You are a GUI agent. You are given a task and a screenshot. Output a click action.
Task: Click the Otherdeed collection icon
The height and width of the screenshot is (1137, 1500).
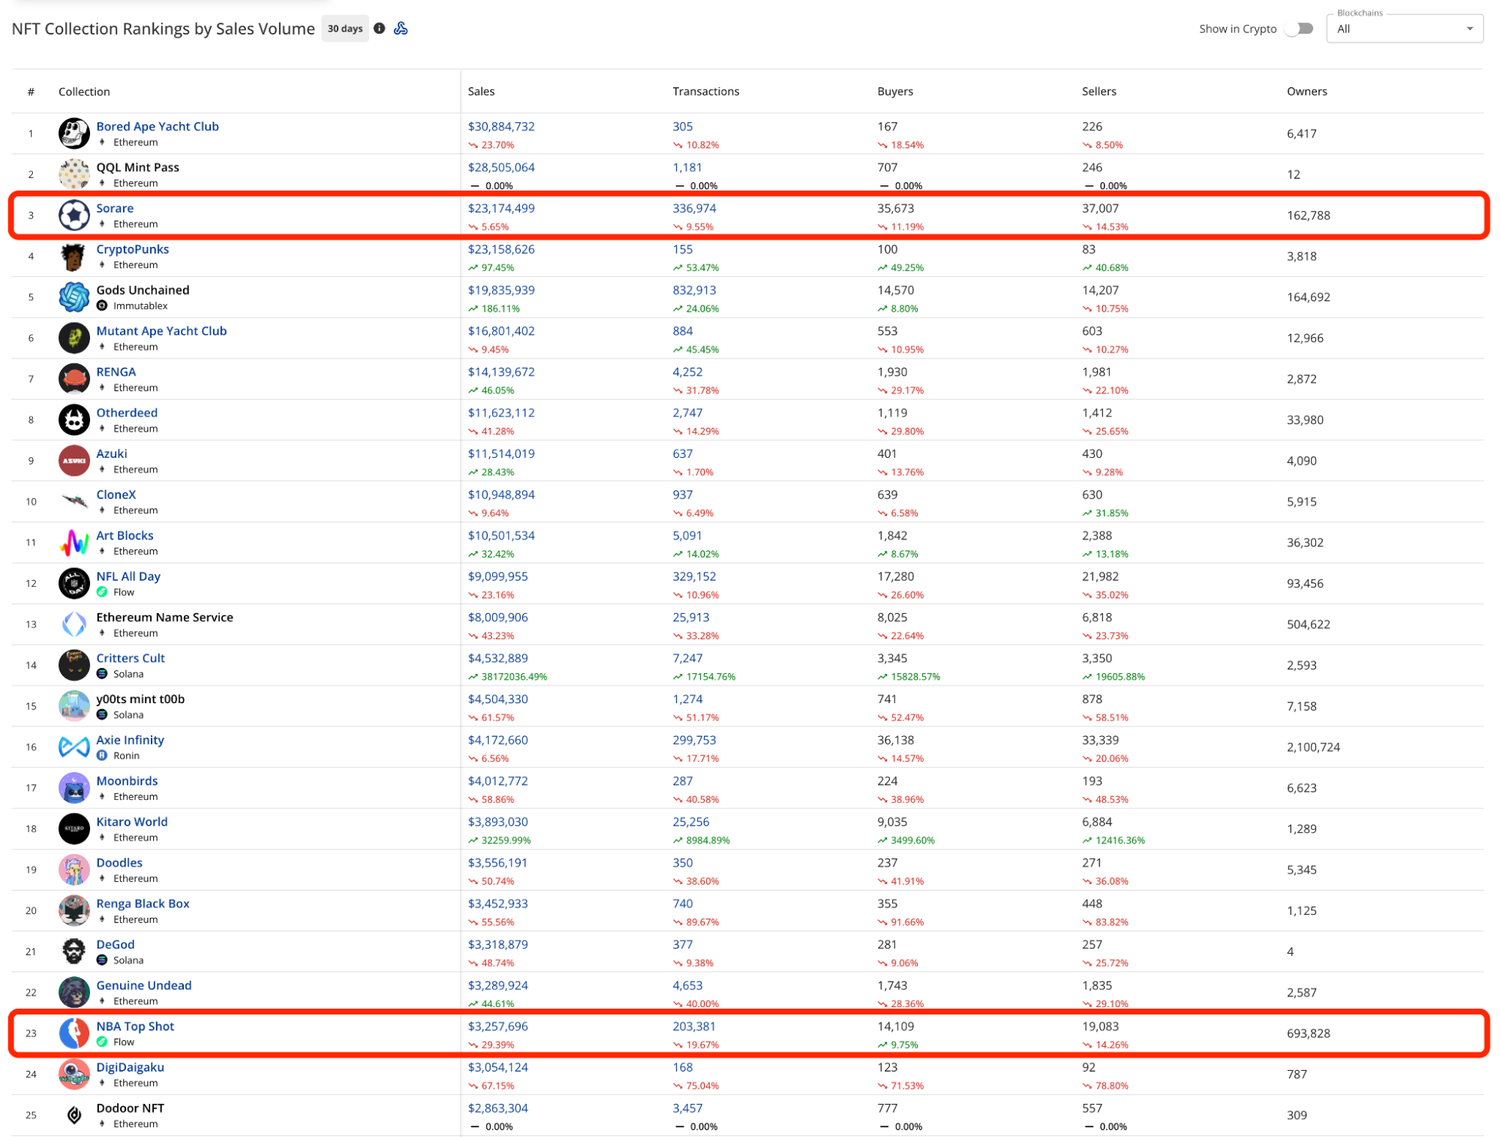(x=74, y=420)
